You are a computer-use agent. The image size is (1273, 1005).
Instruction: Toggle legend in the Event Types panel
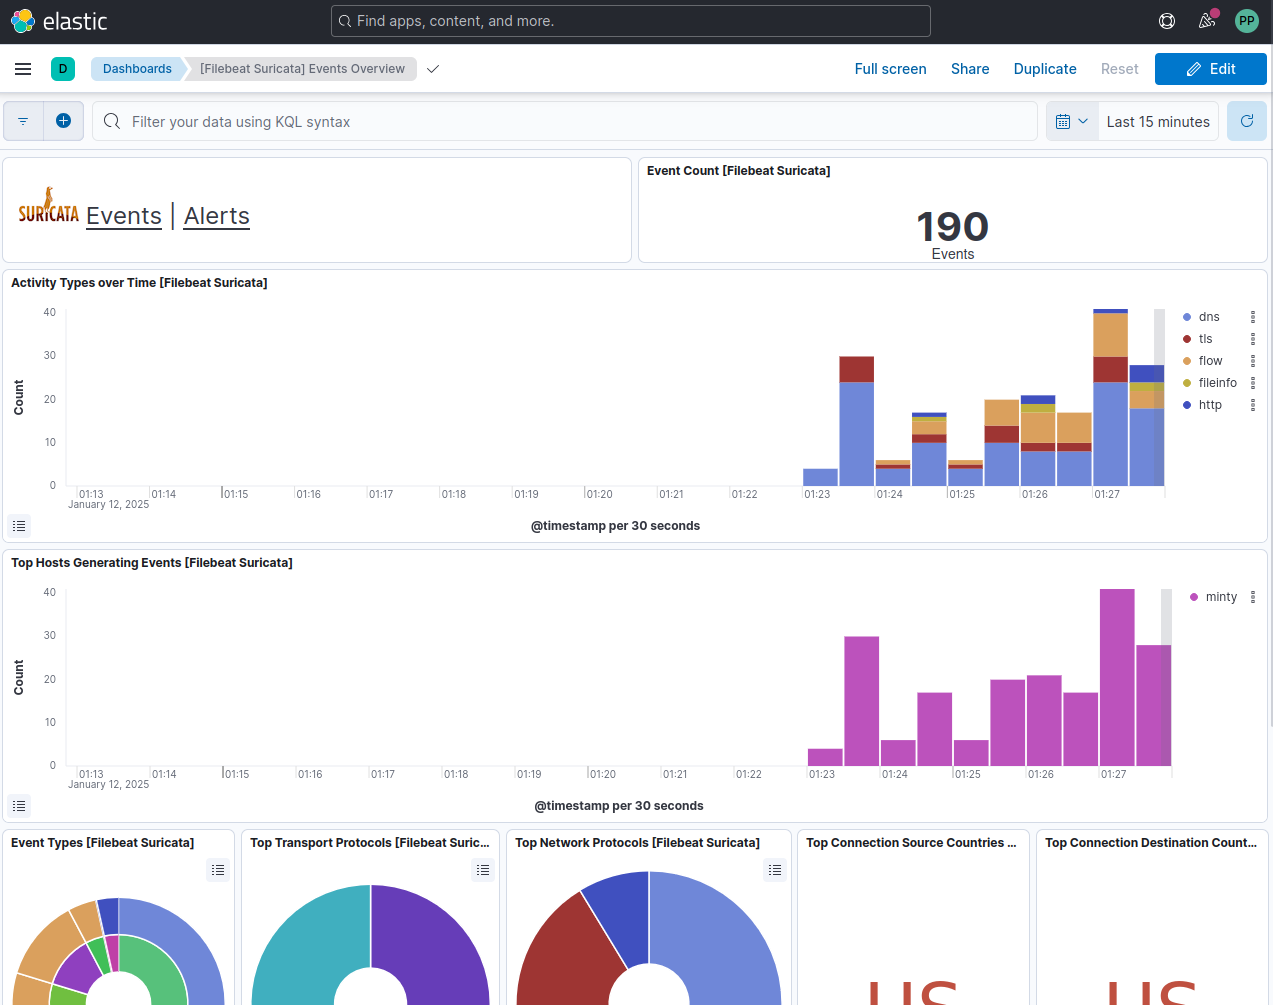(218, 870)
